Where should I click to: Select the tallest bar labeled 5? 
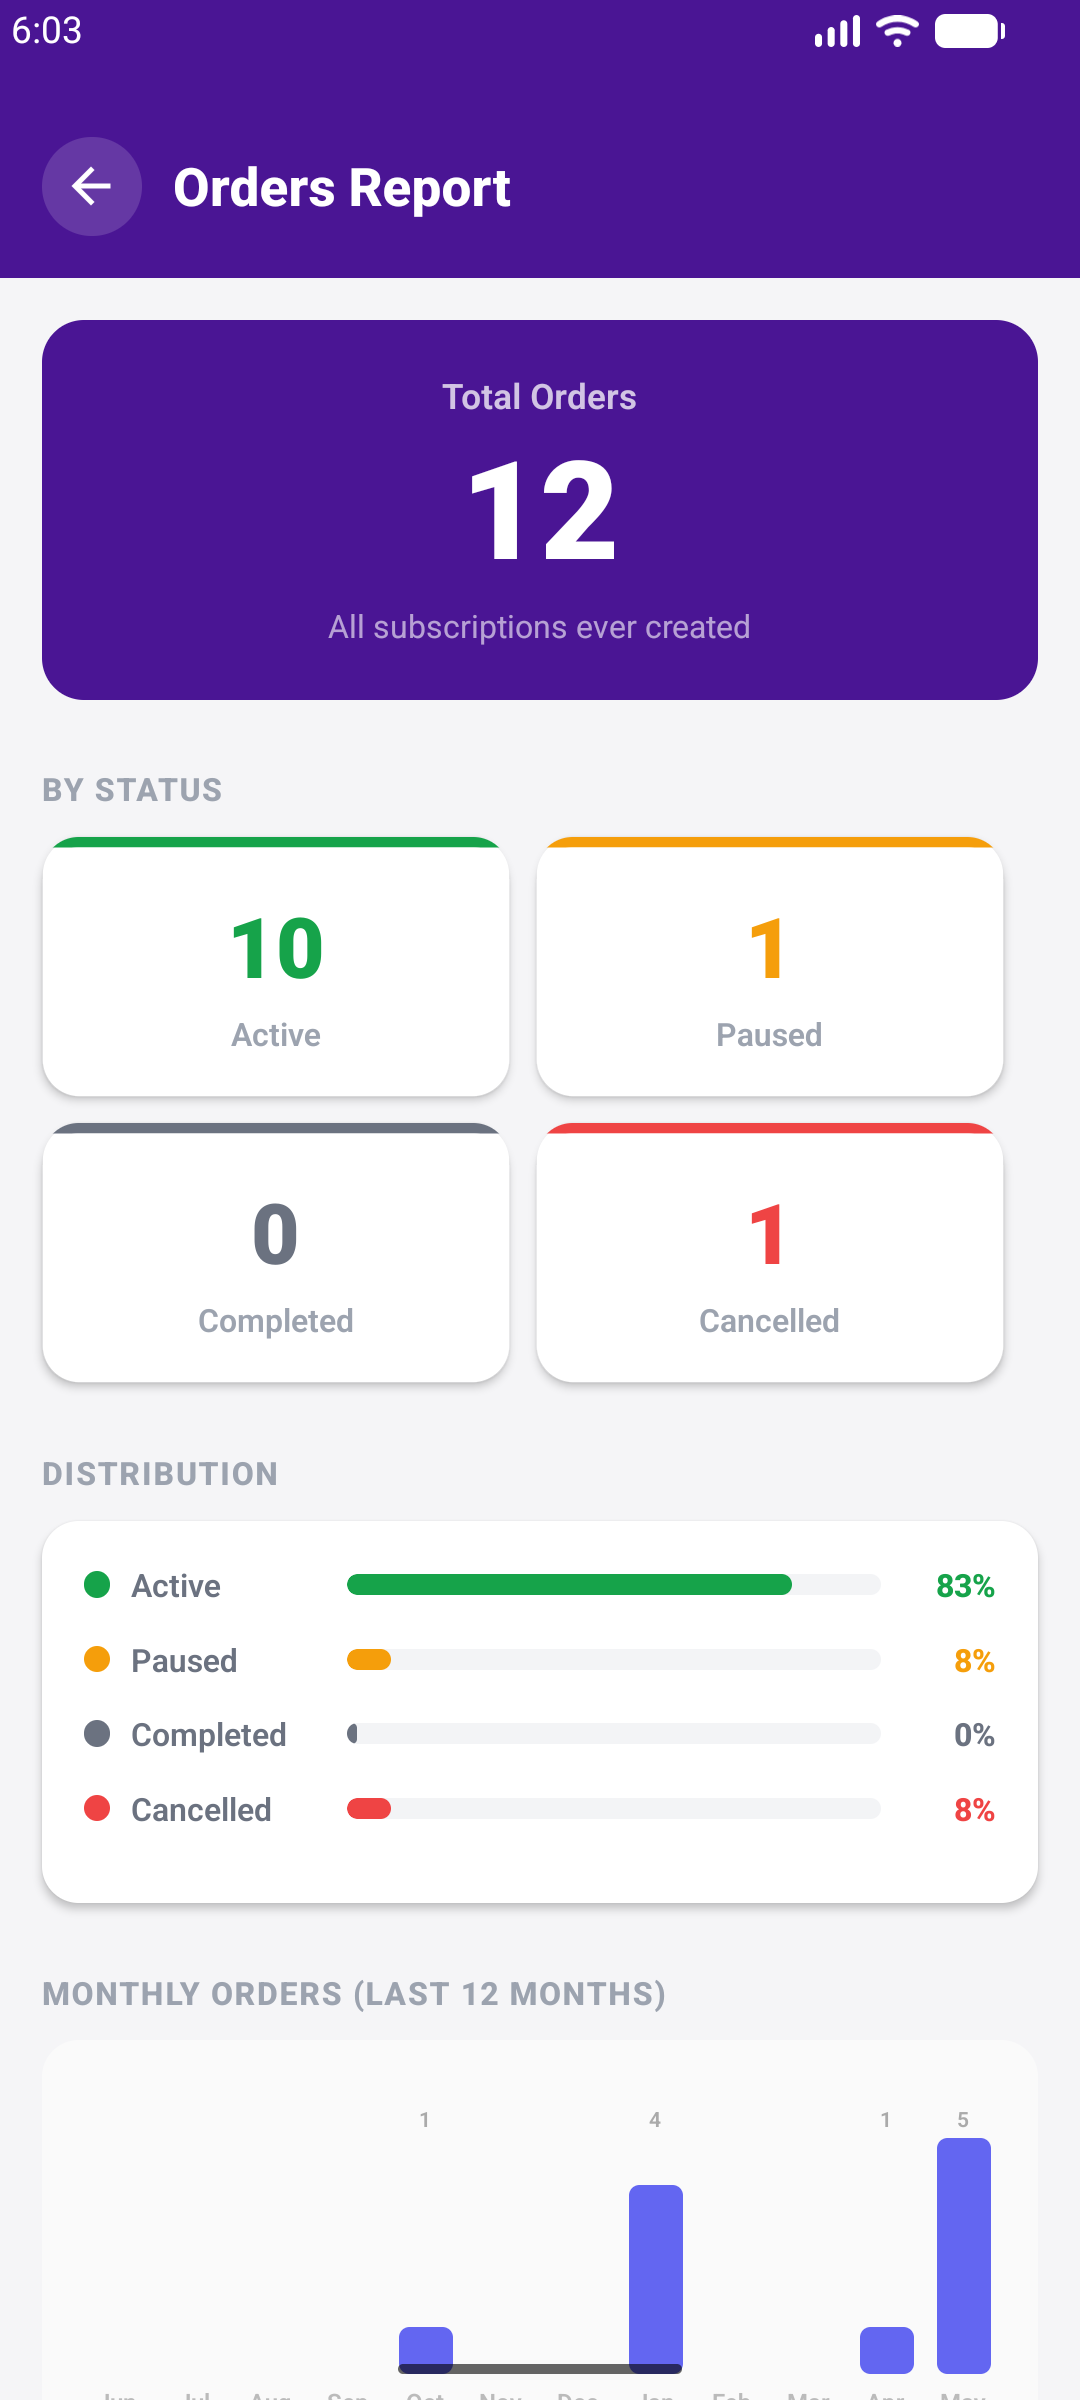[964, 2256]
